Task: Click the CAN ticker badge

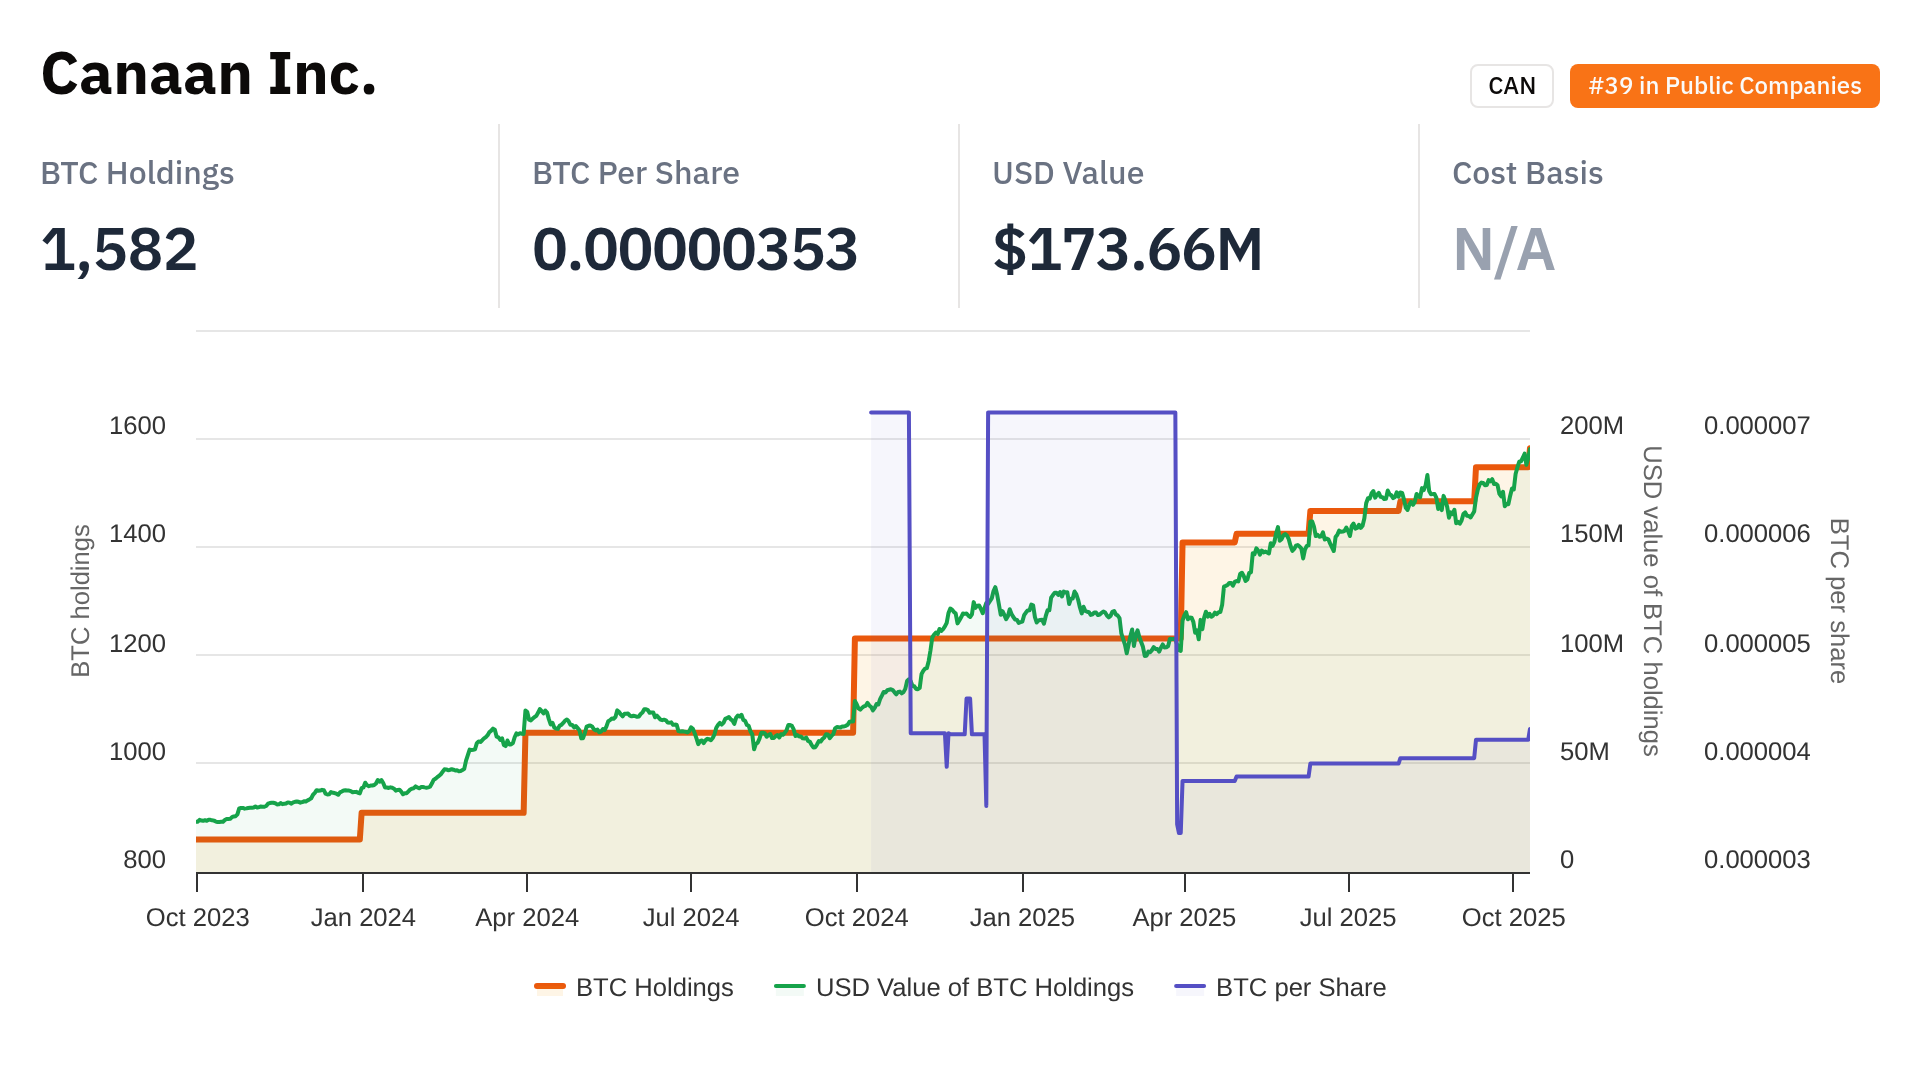Action: 1511,86
